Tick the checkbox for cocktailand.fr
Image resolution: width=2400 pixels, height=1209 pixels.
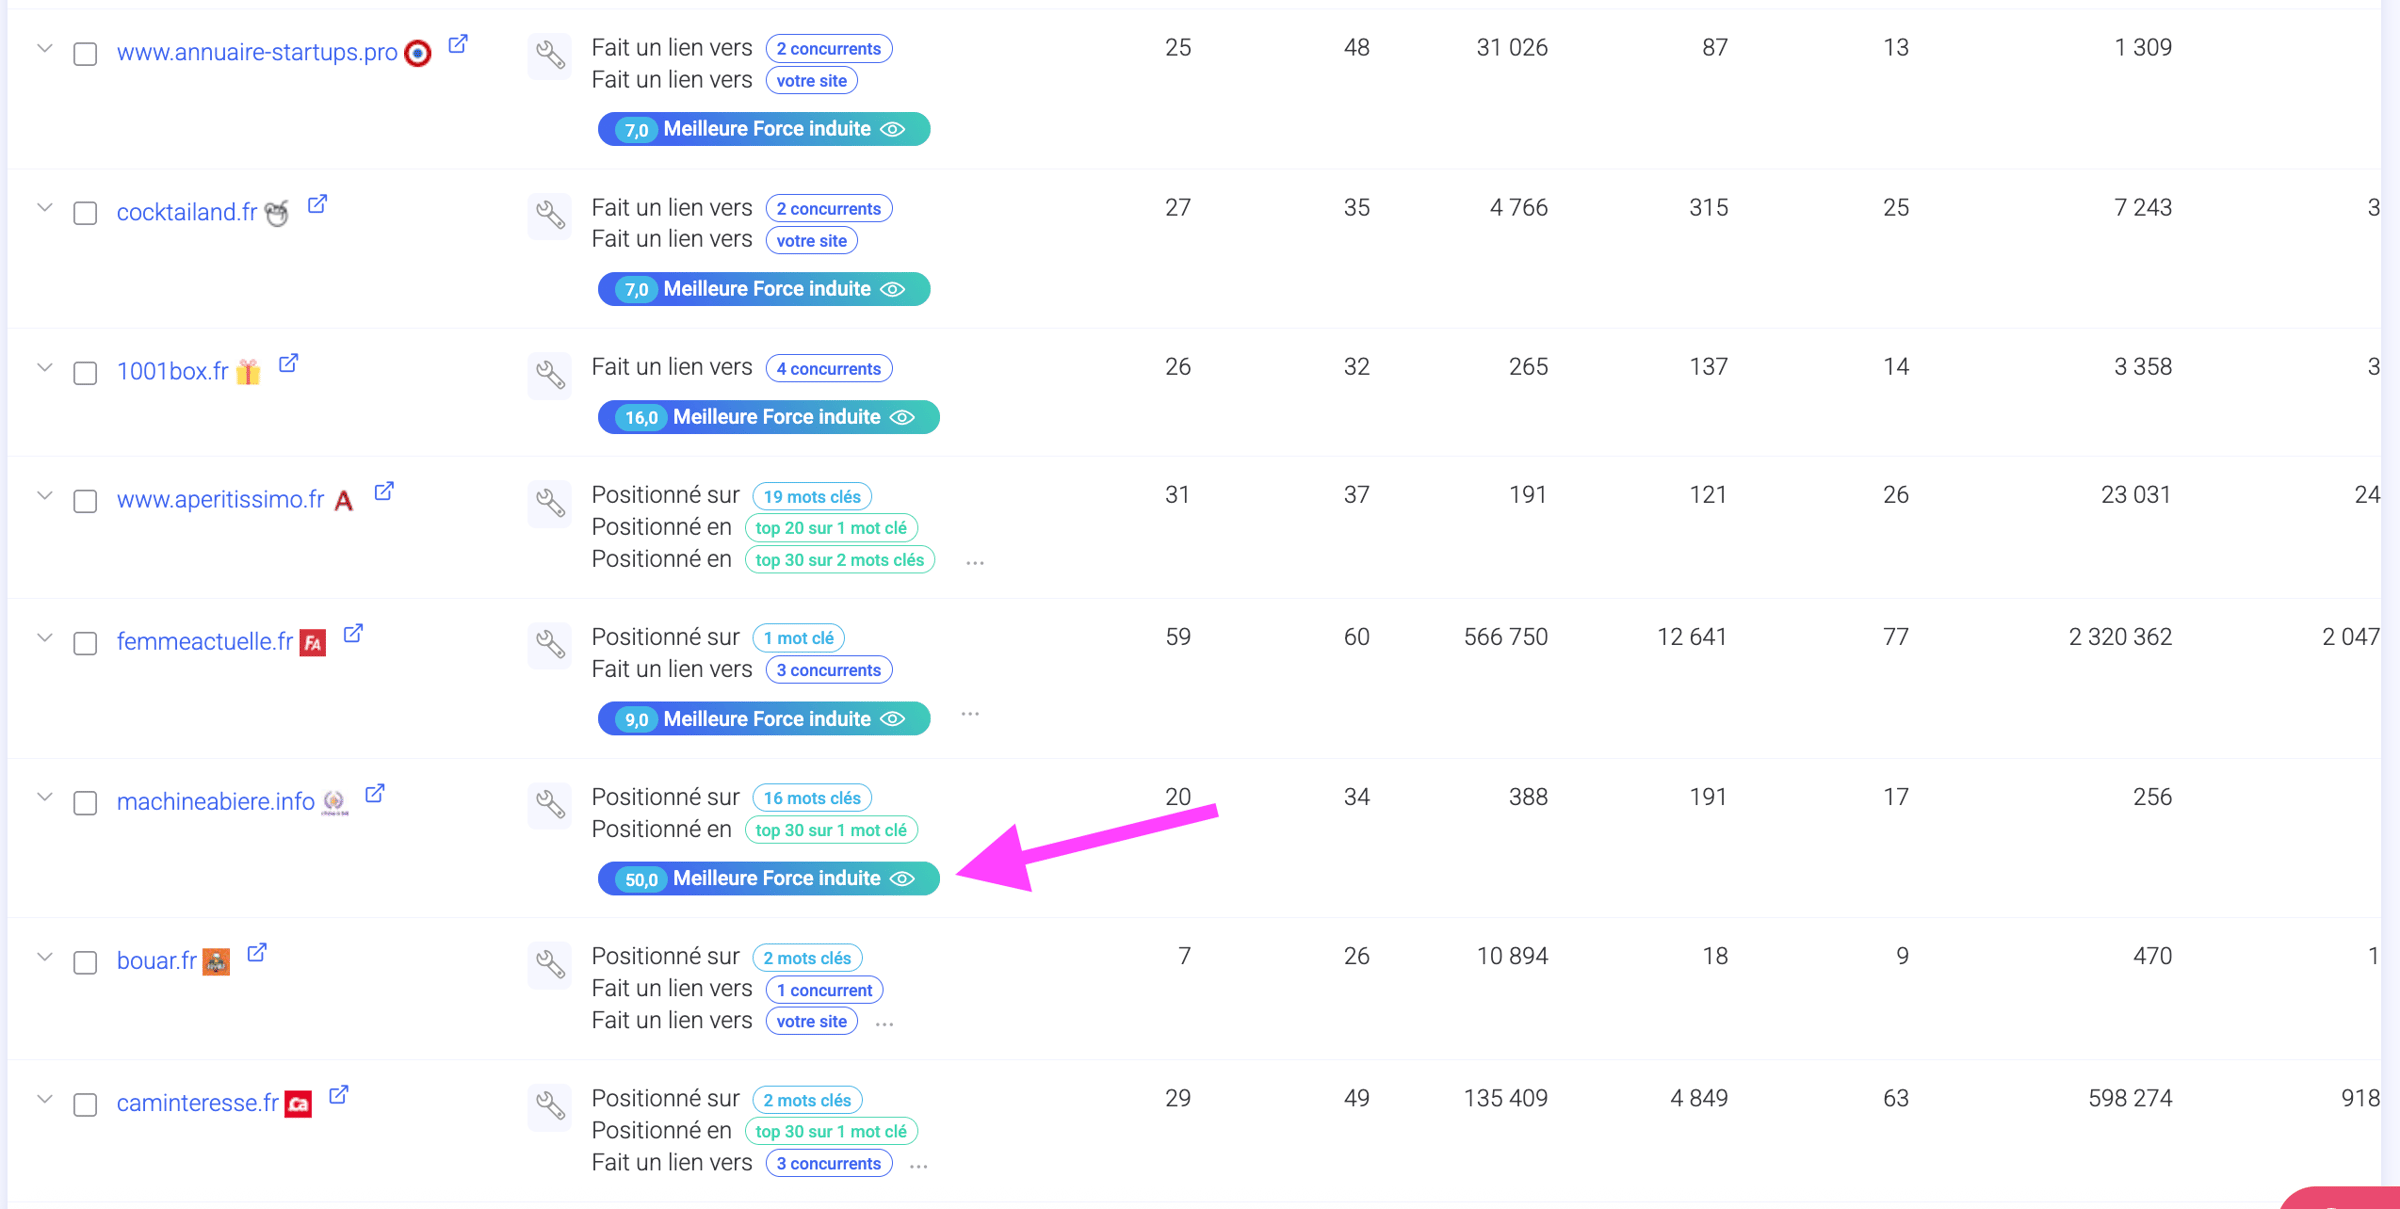(x=85, y=213)
